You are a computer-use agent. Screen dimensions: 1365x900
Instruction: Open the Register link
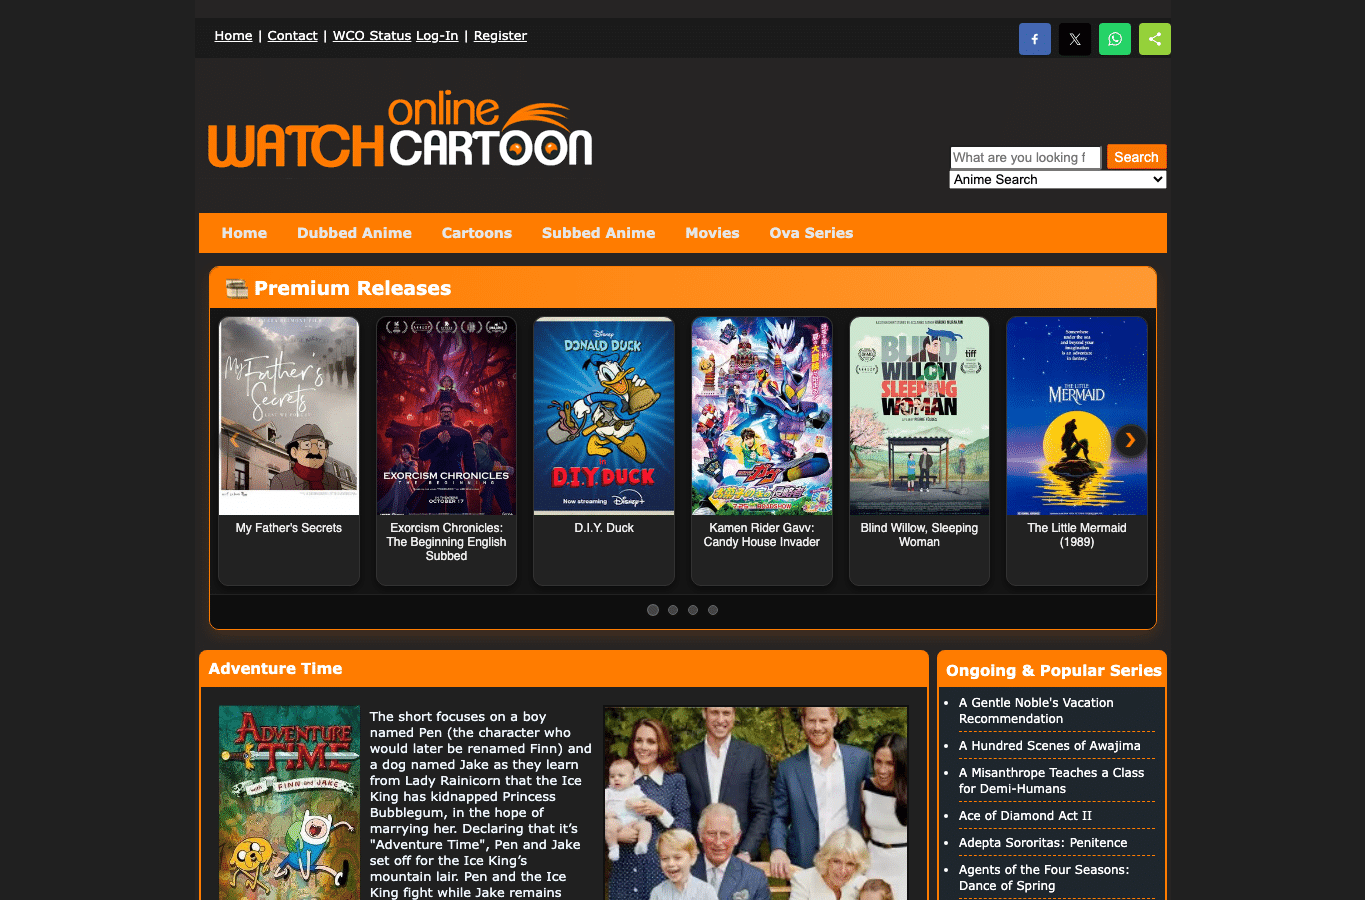500,36
